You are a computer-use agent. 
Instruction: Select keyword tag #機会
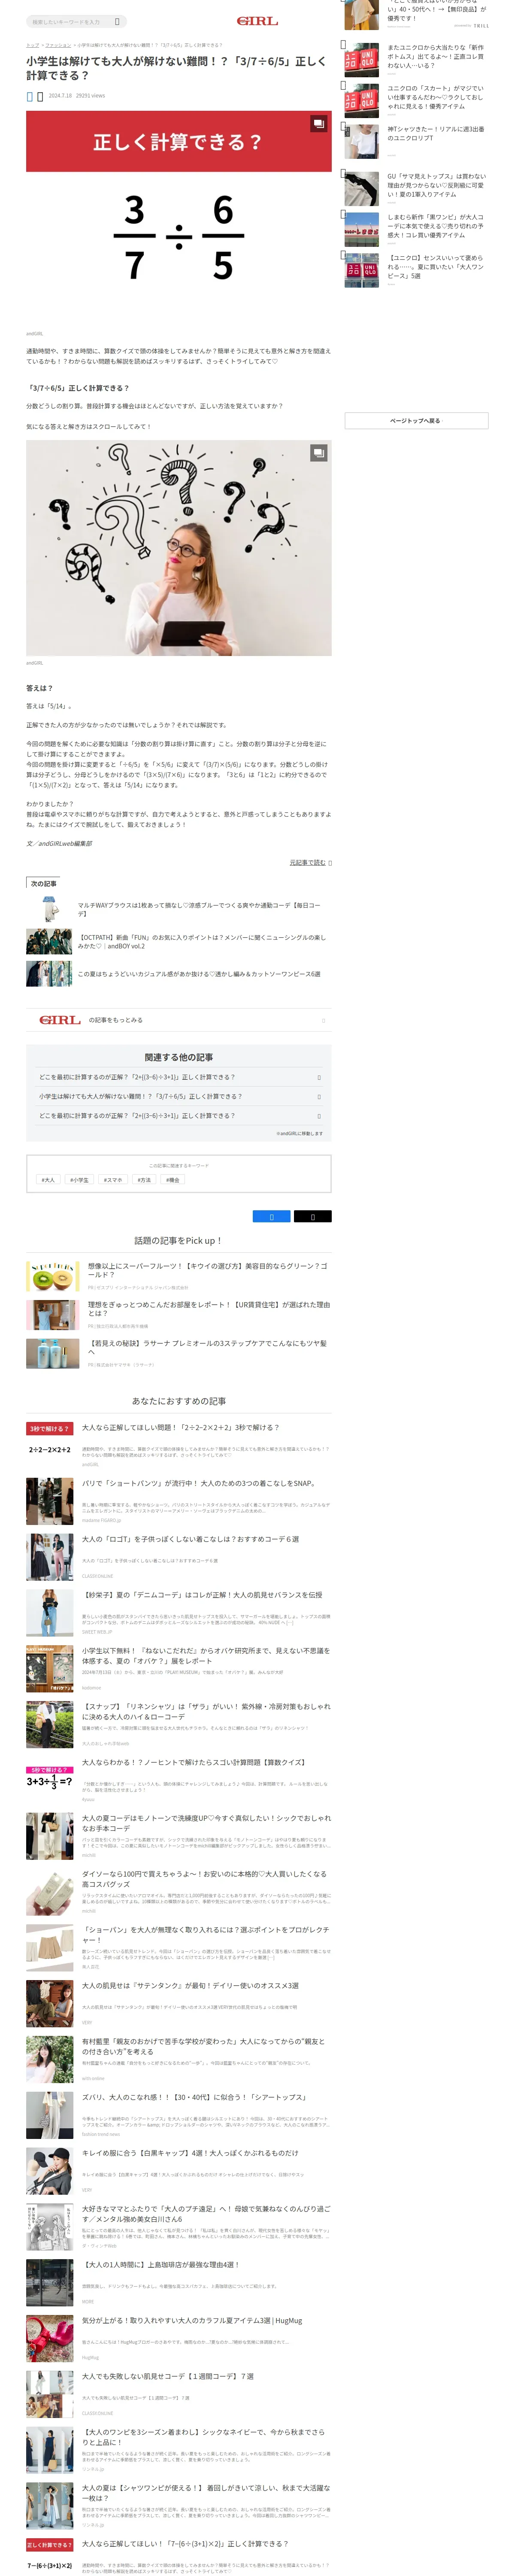173,1180
